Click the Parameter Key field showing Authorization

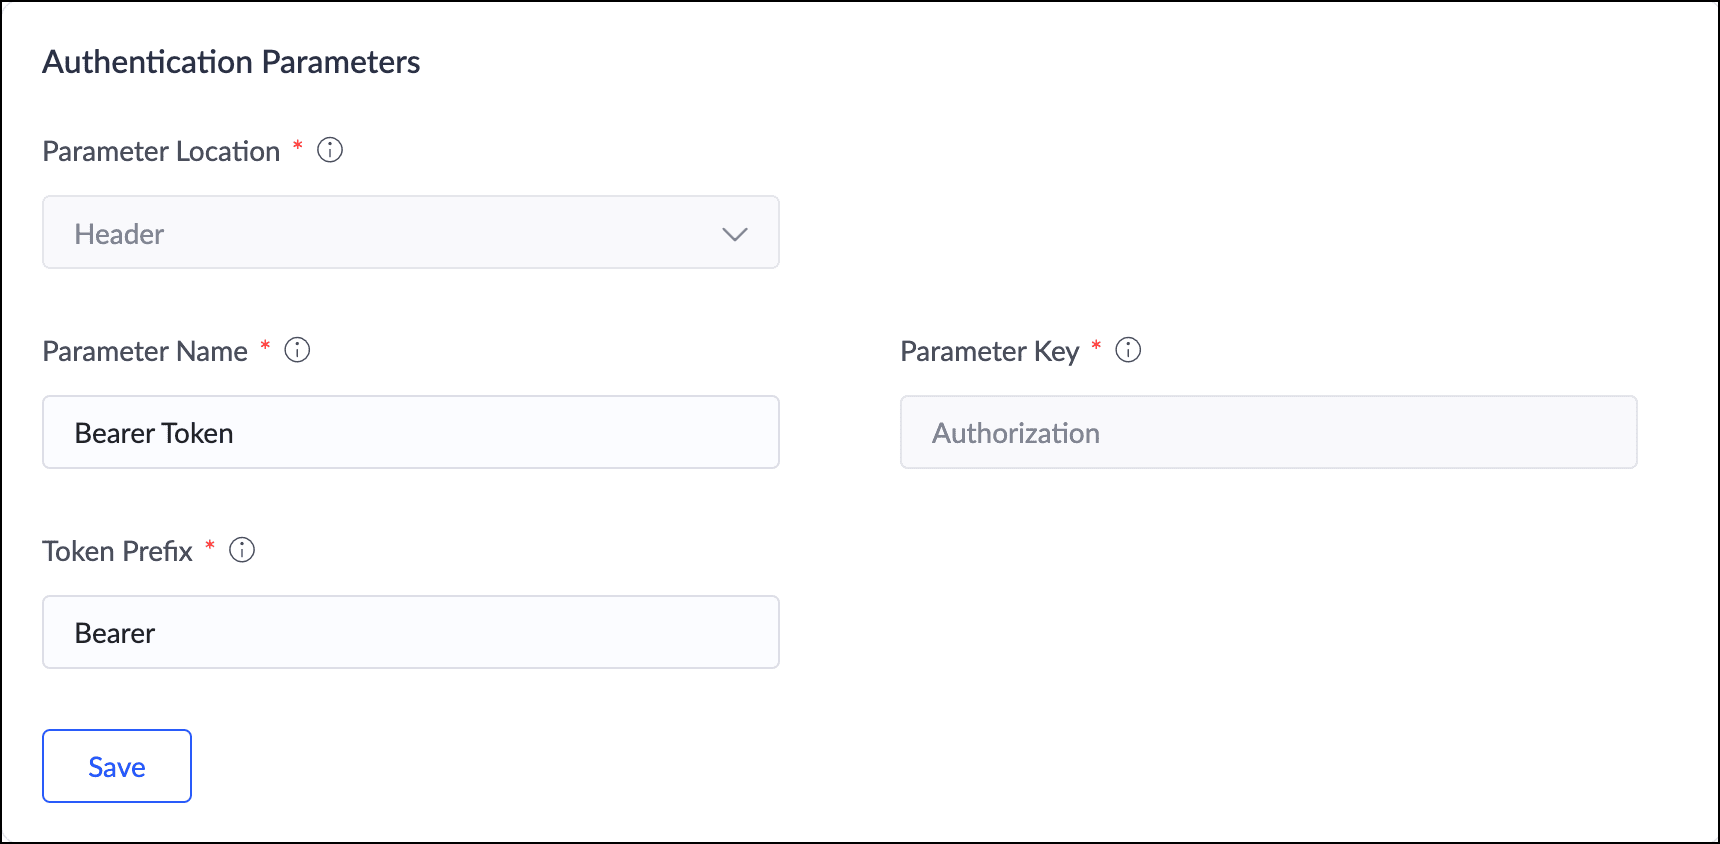[x=1268, y=432]
